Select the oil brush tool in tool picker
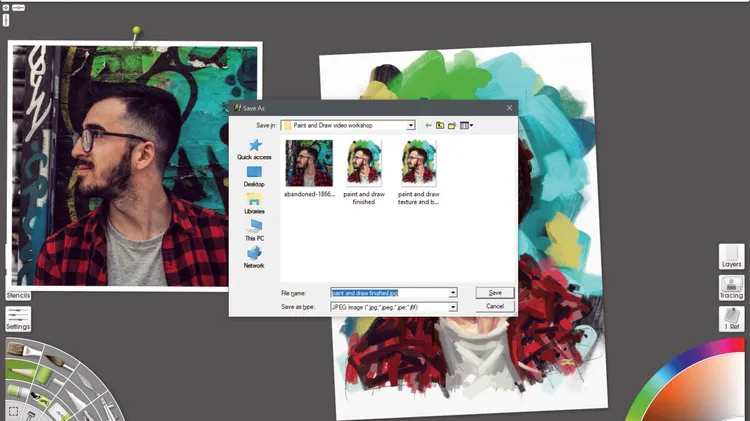750x421 pixels. point(25,349)
